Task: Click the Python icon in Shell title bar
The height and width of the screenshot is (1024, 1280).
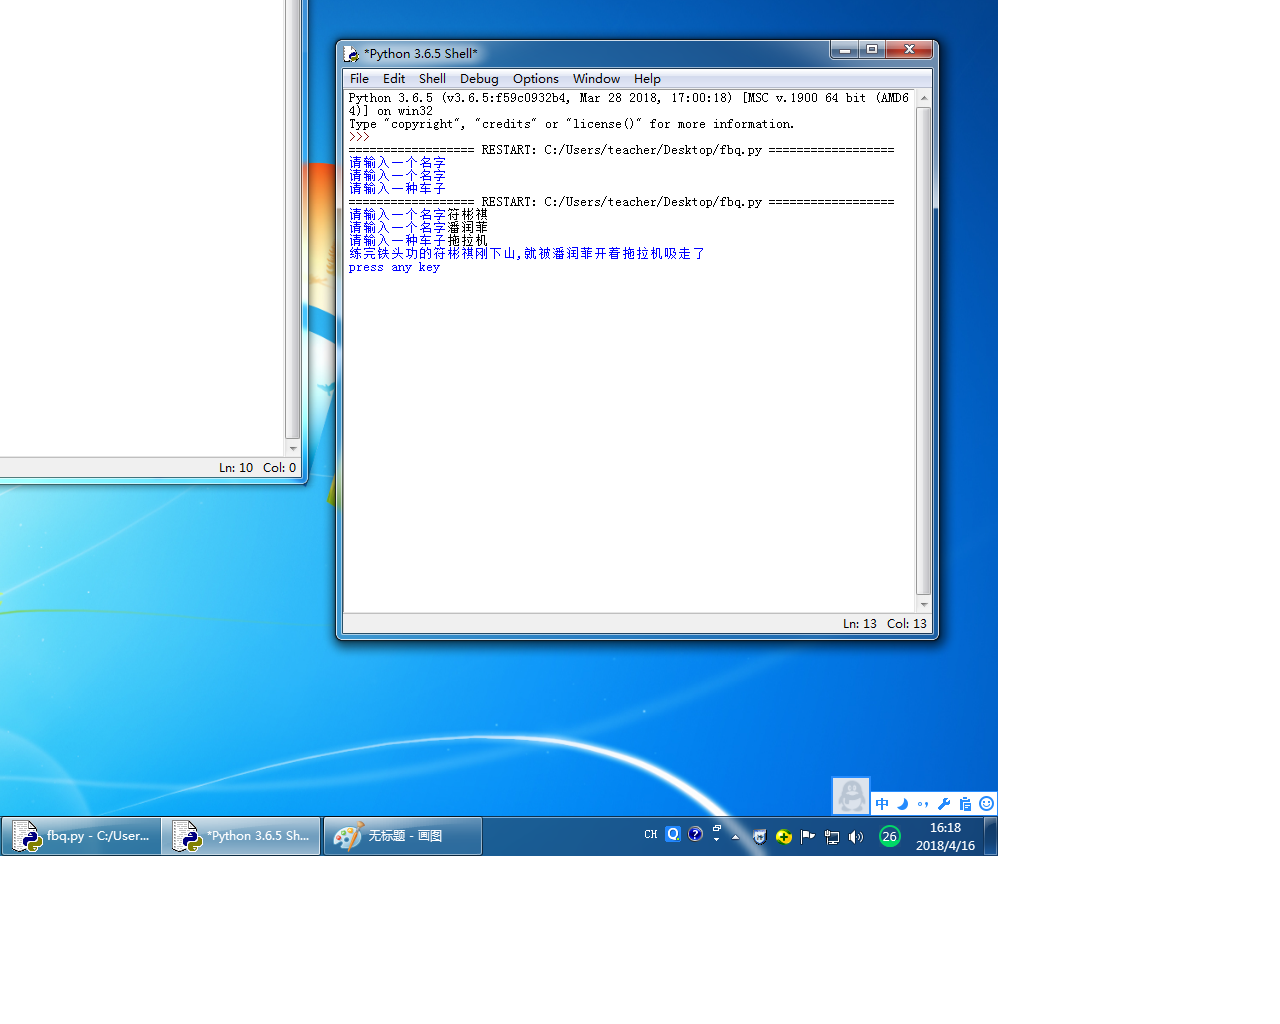Action: tap(351, 54)
